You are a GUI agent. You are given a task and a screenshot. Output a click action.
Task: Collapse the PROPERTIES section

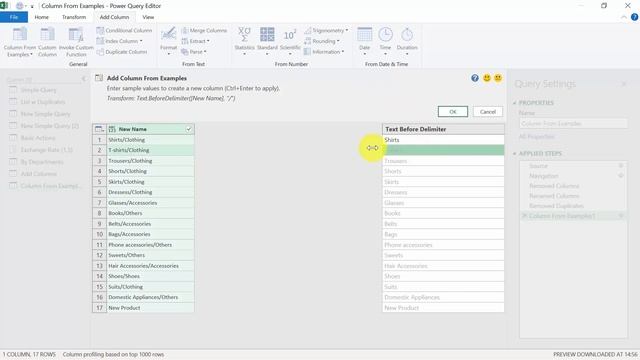point(515,103)
